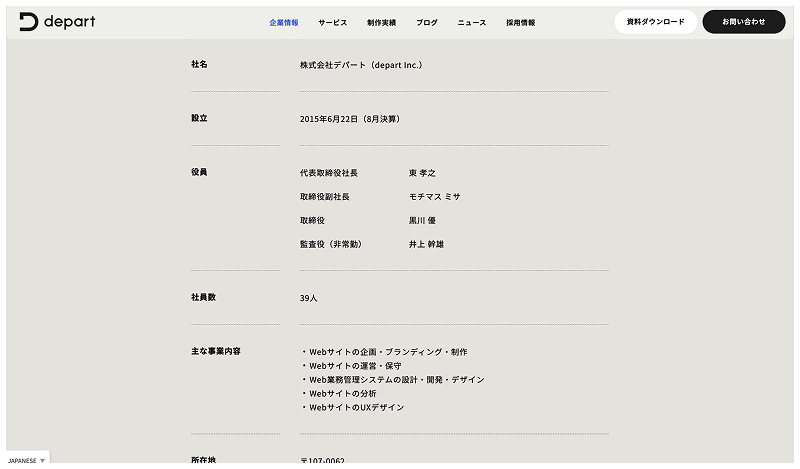Select the 社名 label
The width and height of the screenshot is (800, 469).
[x=199, y=64]
